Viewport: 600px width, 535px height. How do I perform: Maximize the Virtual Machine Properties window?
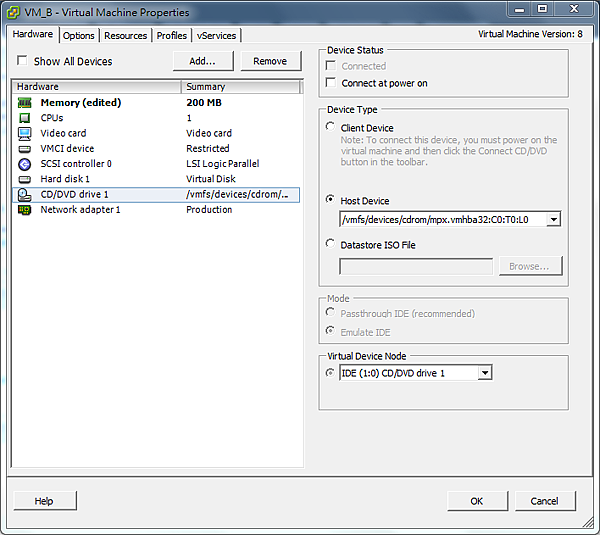542,9
